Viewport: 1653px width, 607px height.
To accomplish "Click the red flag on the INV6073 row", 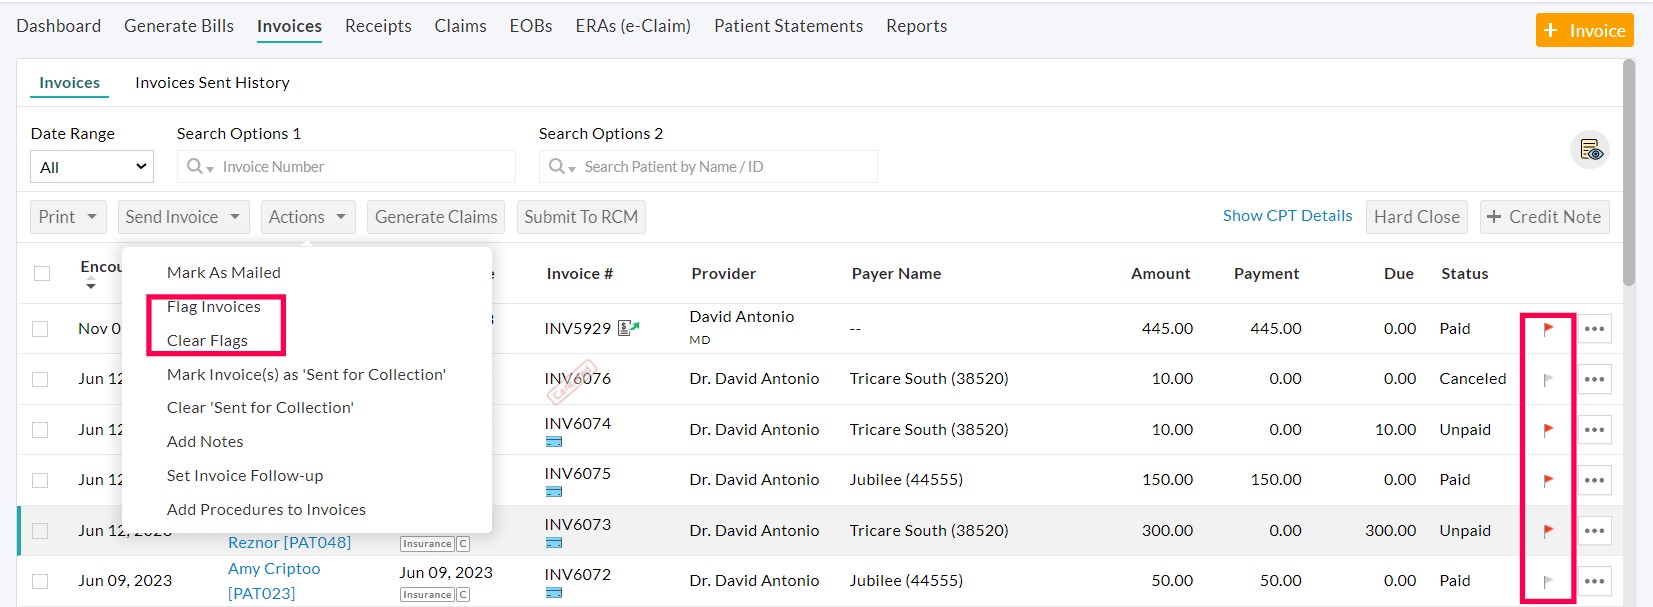I will pos(1548,531).
